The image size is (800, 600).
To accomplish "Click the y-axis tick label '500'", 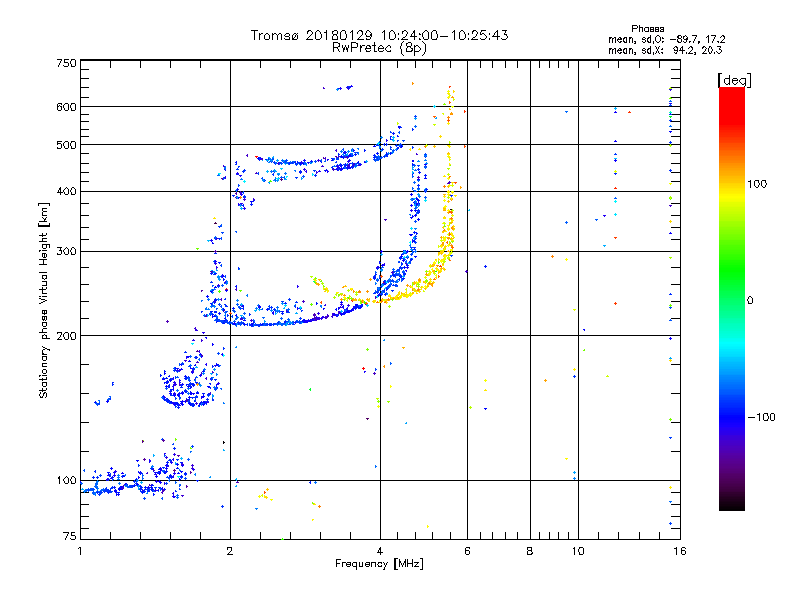I will click(x=66, y=145).
